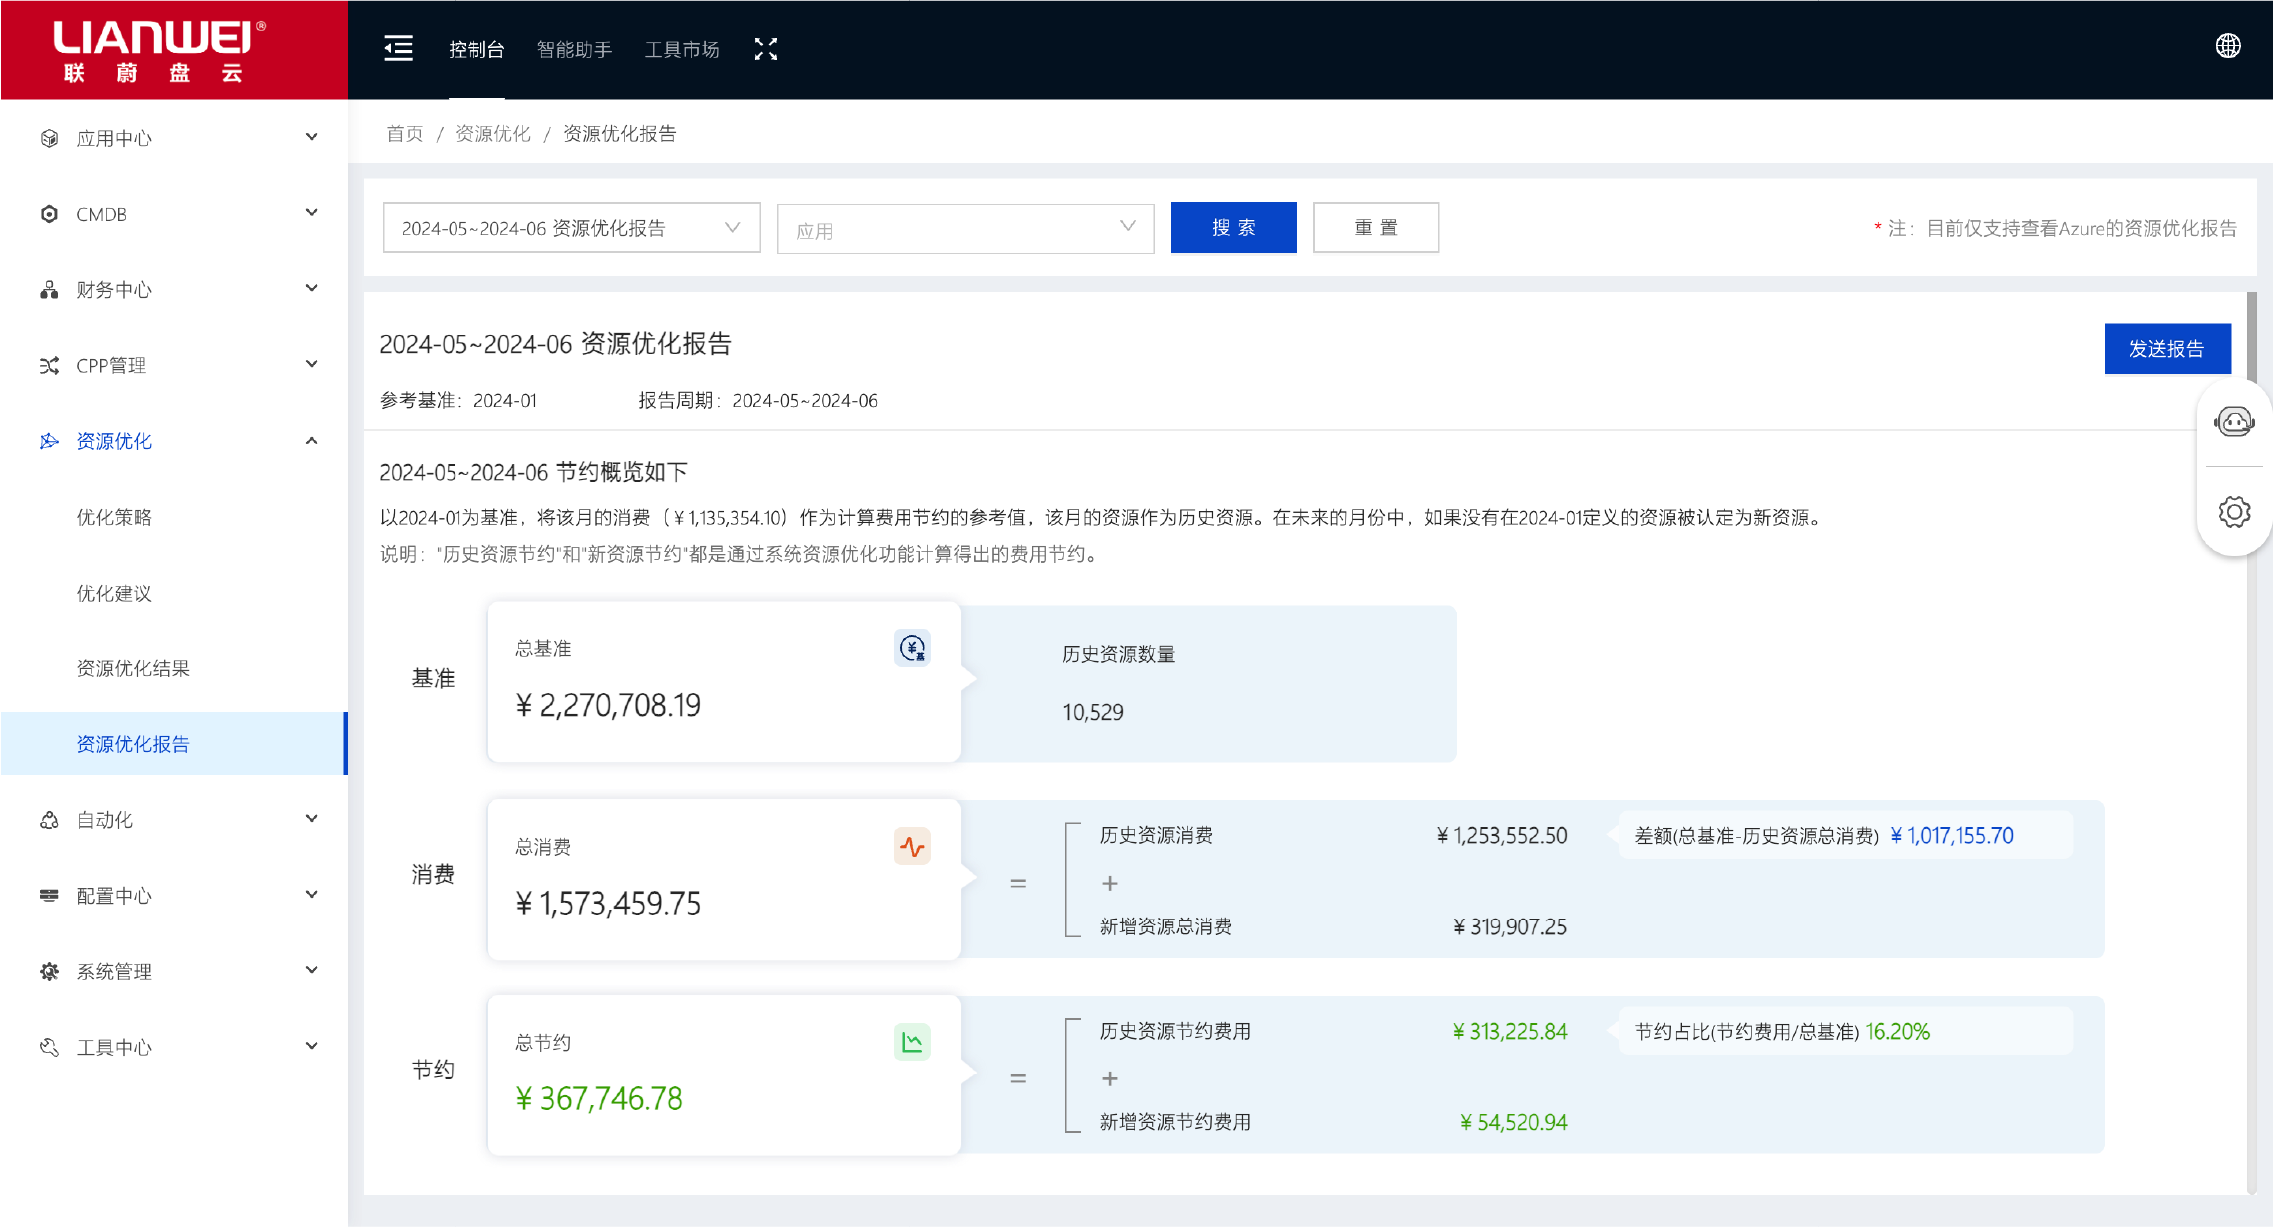Viewport: 2273px width, 1227px height.
Task: Open language globe icon
Action: pos(2228,46)
